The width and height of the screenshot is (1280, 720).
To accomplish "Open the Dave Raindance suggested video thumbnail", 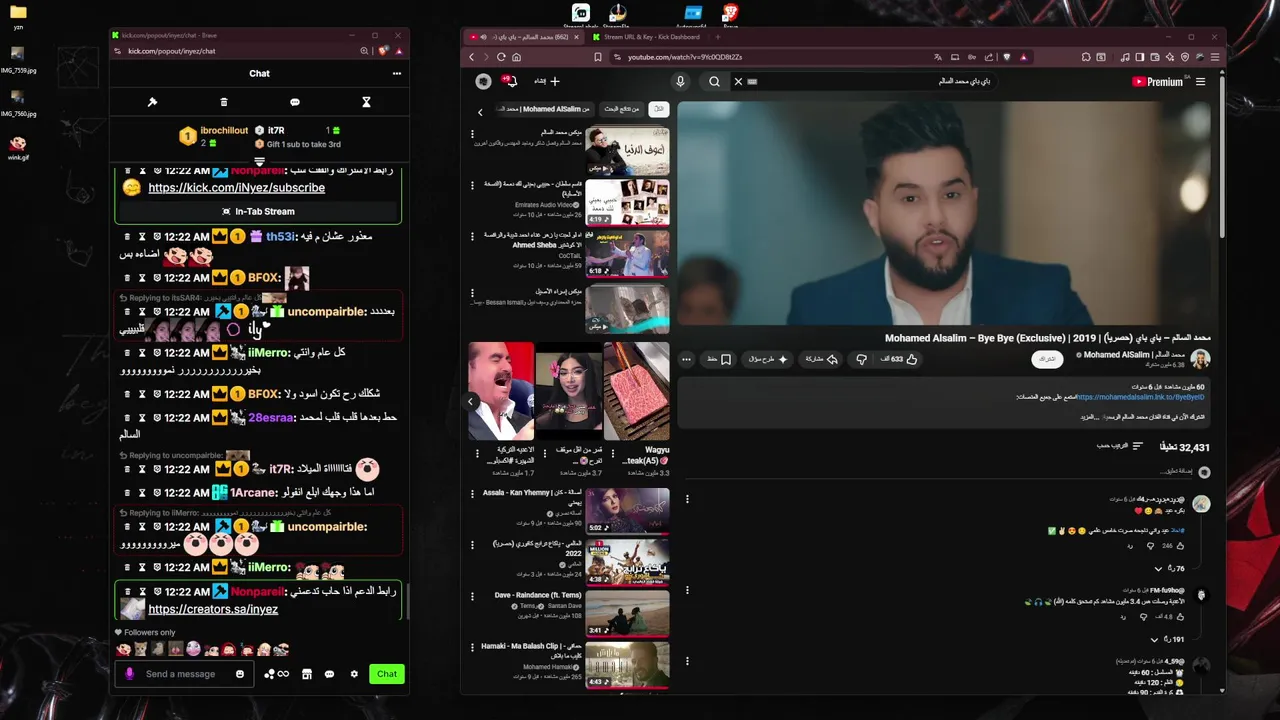I will [627, 613].
